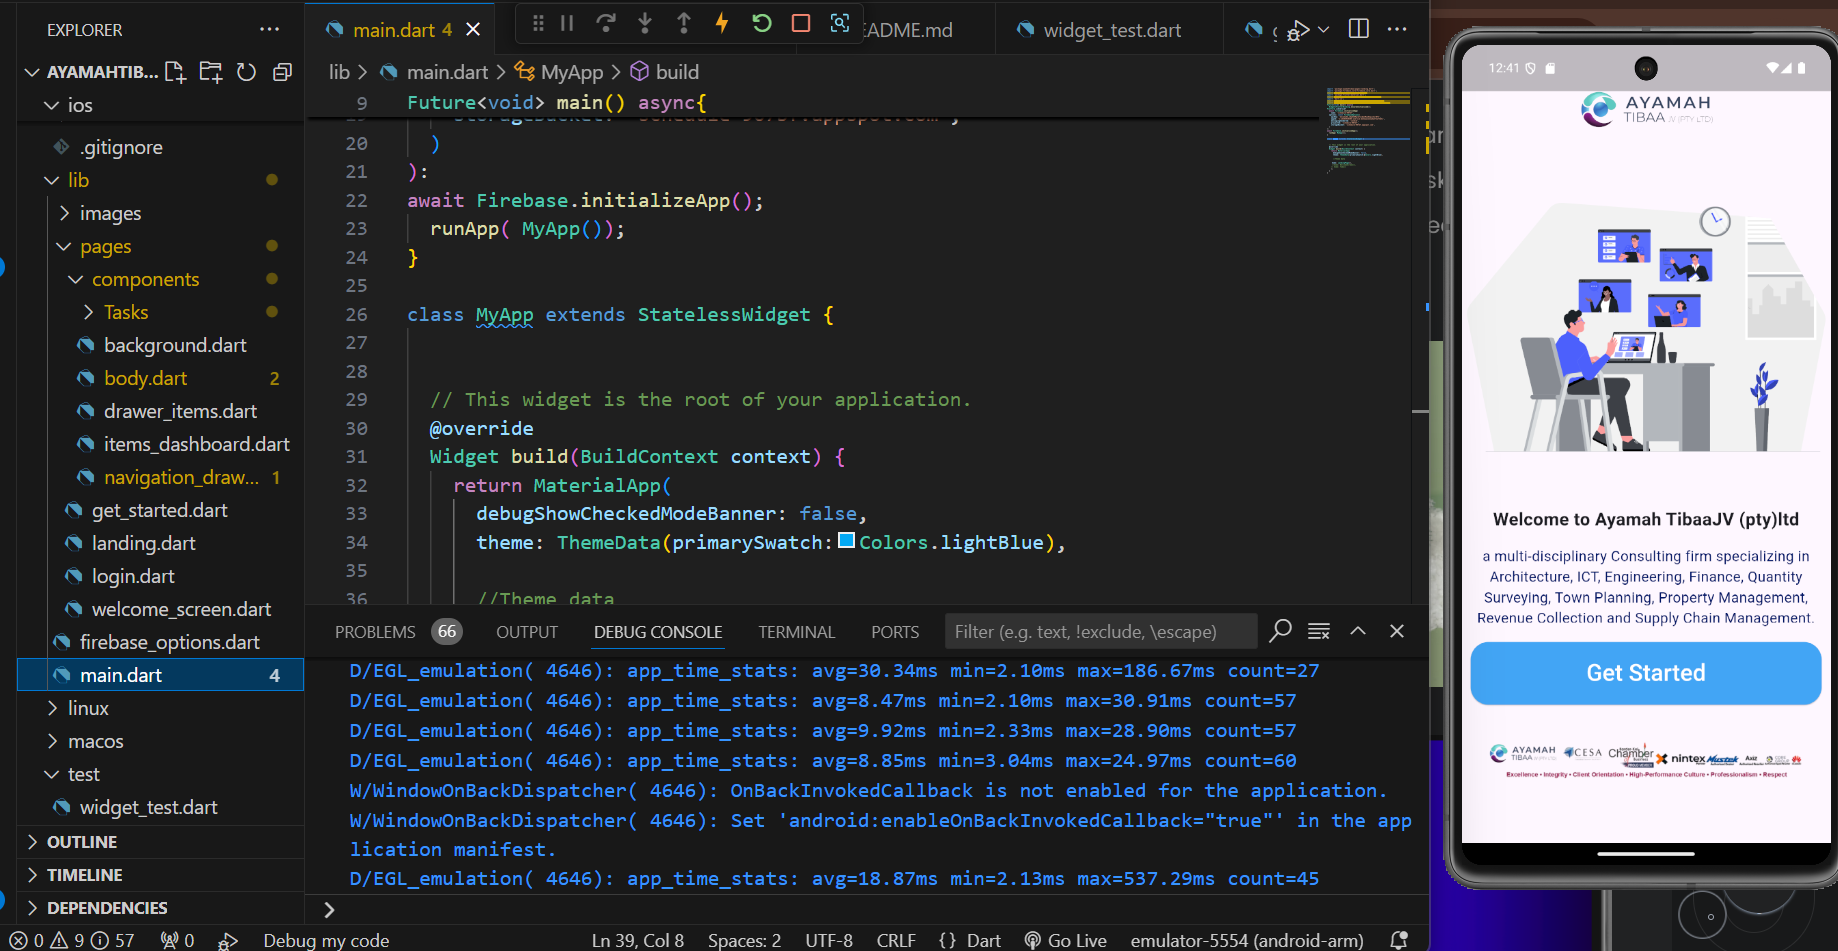Viewport: 1838px width, 951px height.
Task: Click the Run or Debug play icon
Action: point(1299,30)
